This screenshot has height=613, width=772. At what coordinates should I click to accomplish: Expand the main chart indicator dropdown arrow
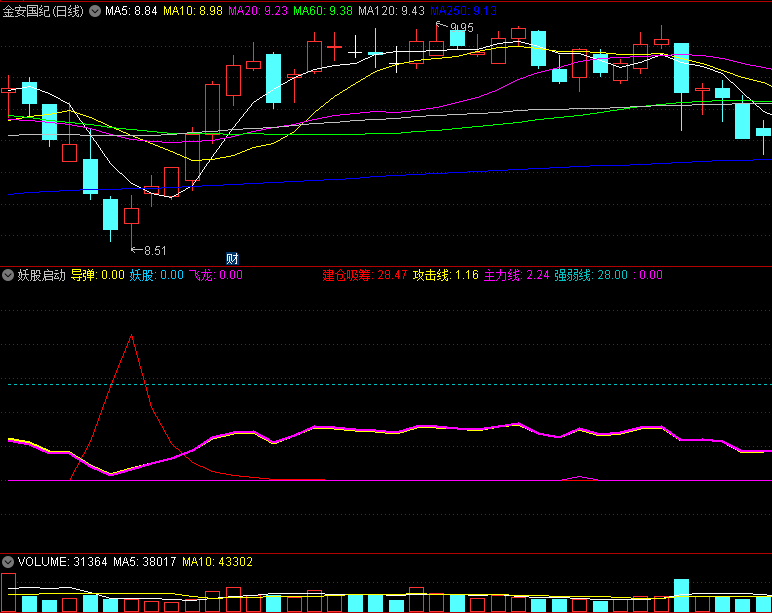pyautogui.click(x=95, y=11)
